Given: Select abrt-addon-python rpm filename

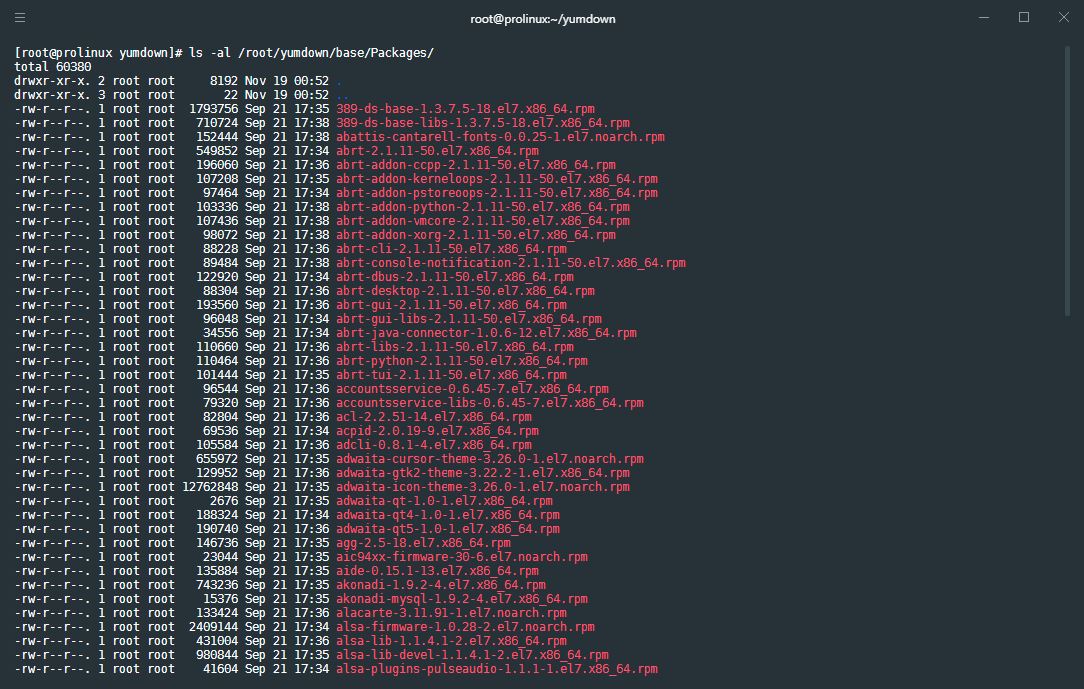Looking at the screenshot, I should [483, 207].
